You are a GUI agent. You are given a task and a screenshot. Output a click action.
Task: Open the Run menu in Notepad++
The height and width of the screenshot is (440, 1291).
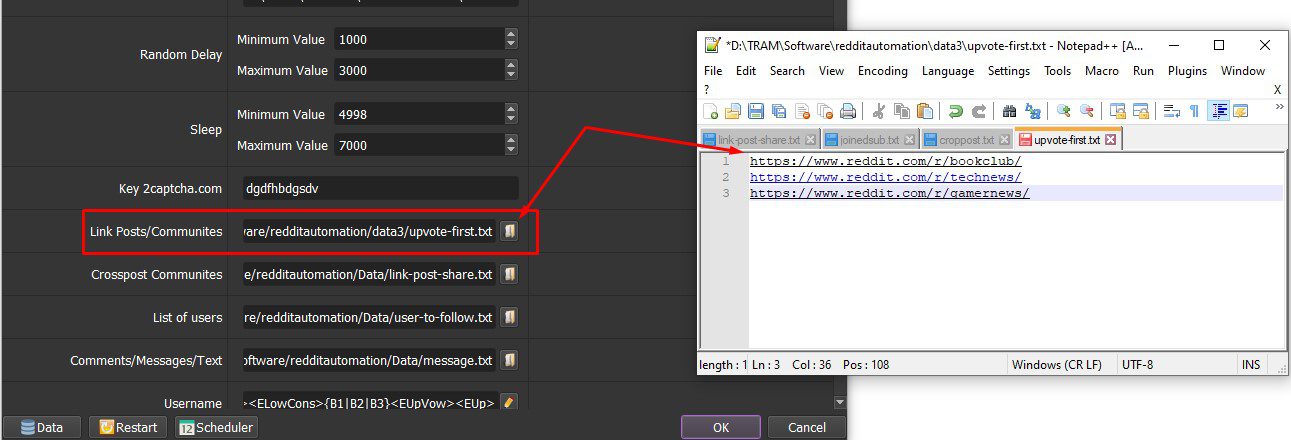tap(1143, 71)
